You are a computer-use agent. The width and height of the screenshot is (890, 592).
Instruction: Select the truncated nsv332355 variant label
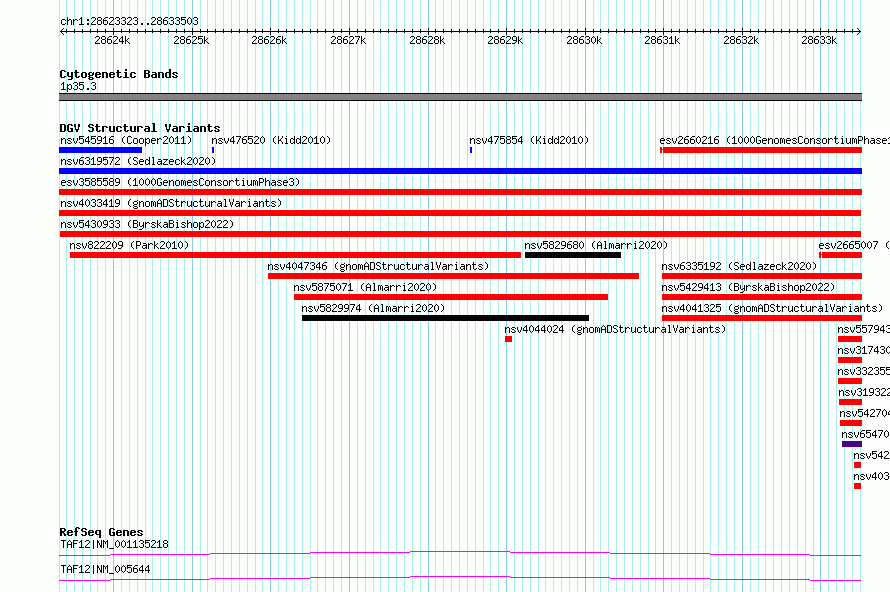point(863,371)
